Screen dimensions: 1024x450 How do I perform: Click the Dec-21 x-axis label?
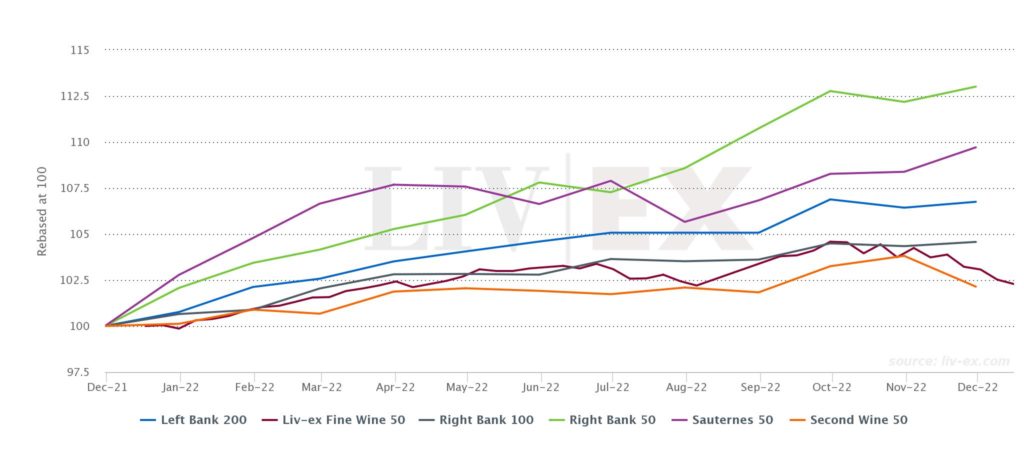click(106, 387)
